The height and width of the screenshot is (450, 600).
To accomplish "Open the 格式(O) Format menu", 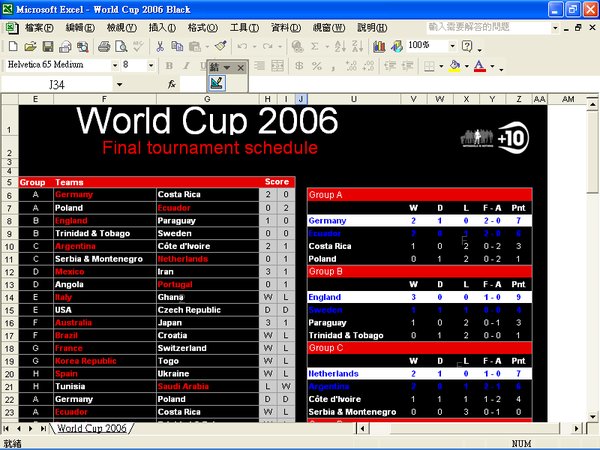I will coord(202,28).
